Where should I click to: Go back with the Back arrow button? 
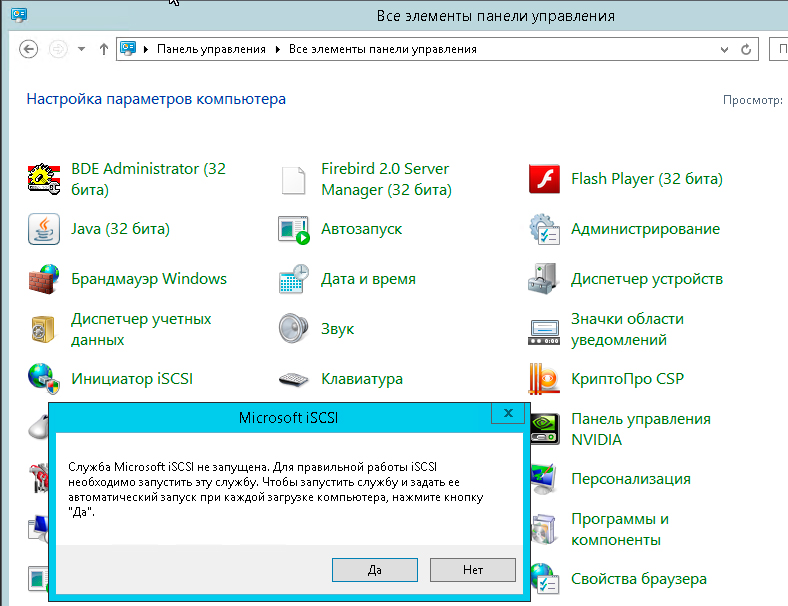pyautogui.click(x=29, y=49)
